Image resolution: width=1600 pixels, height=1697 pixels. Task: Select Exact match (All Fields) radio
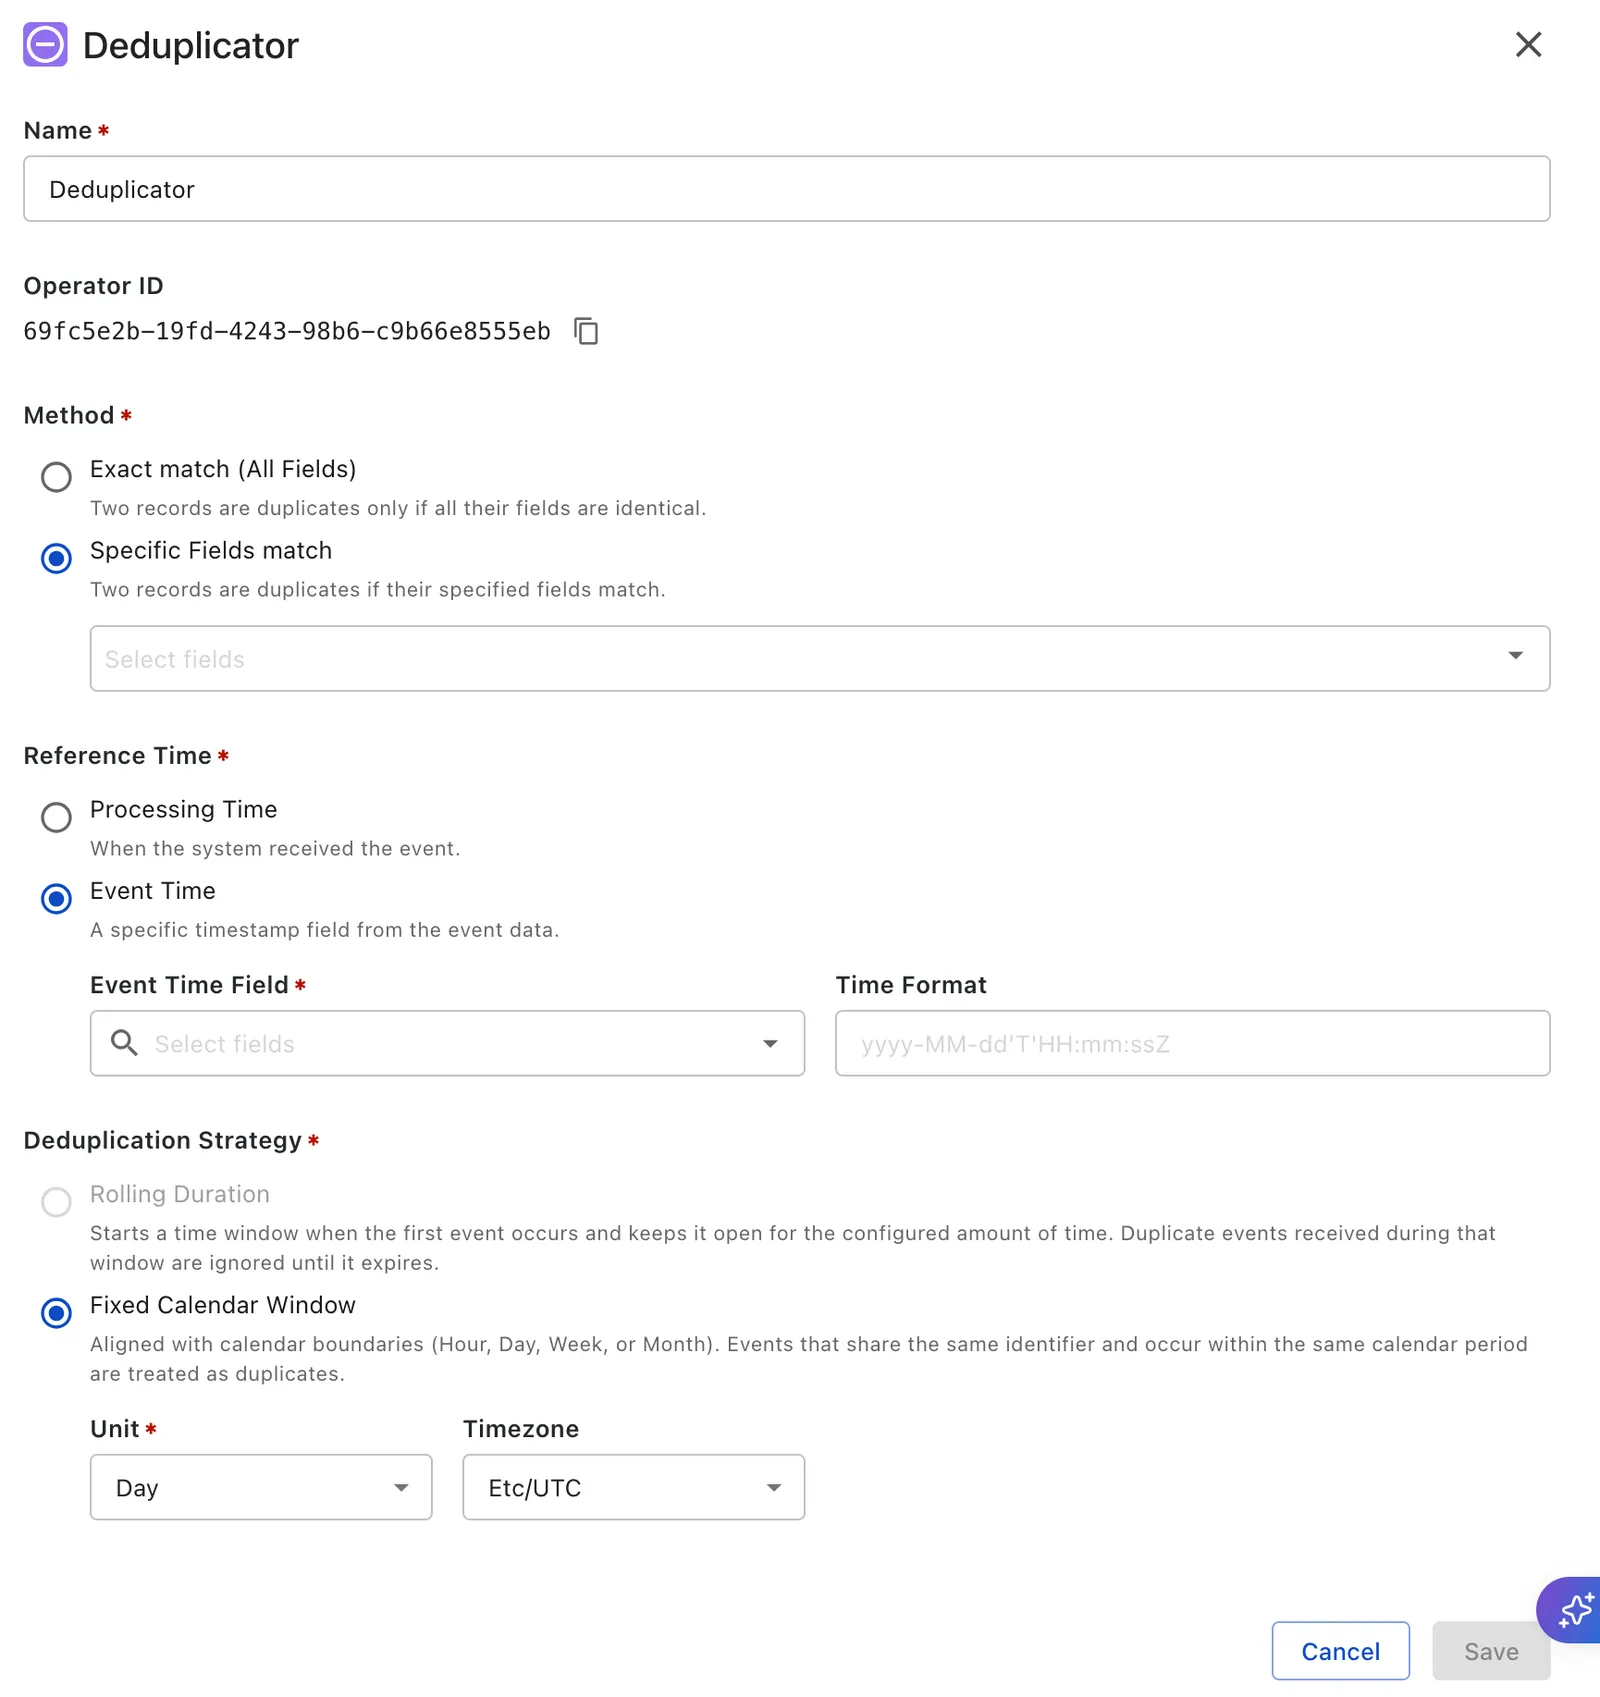click(x=56, y=477)
